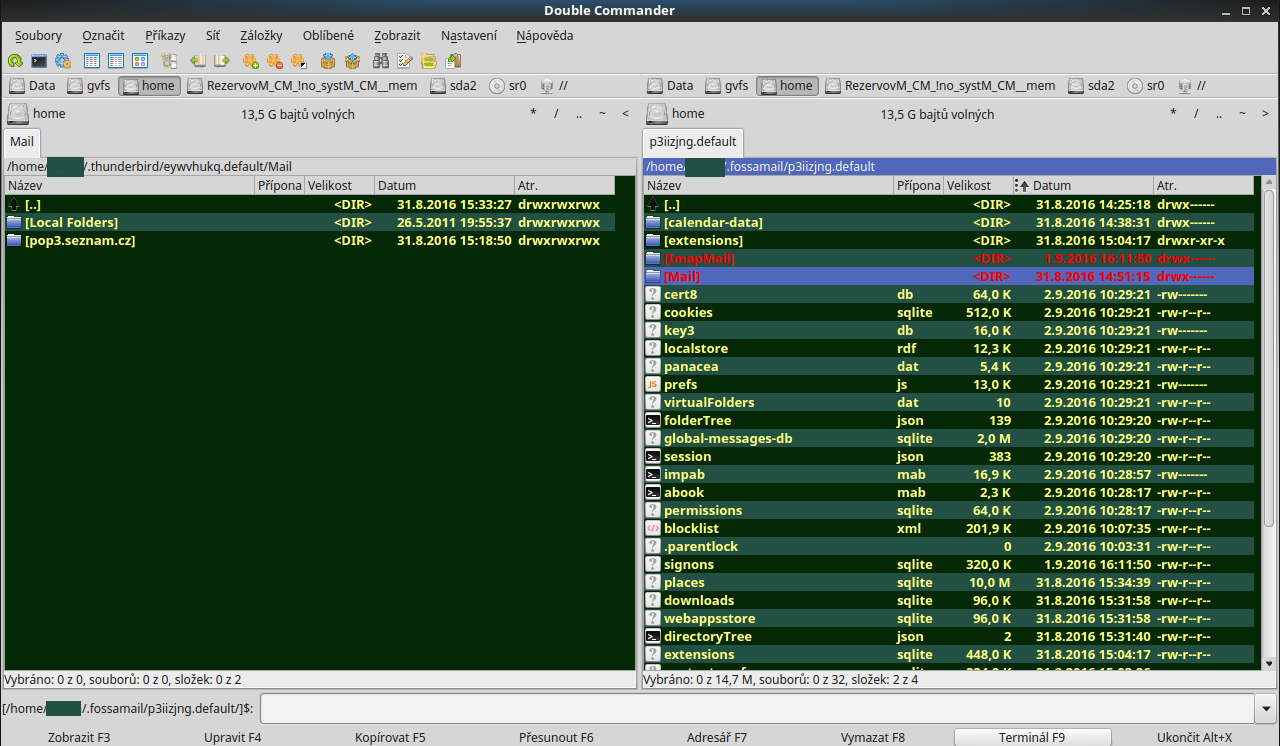Select sda2 drive in left panel
Viewport: 1280px width, 746px height.
click(x=454, y=86)
